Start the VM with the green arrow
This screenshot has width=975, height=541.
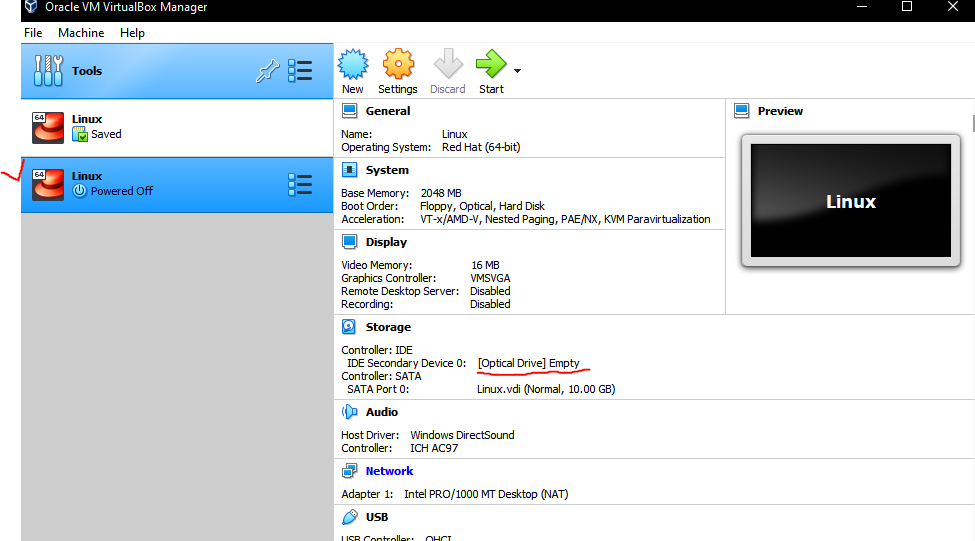click(491, 64)
